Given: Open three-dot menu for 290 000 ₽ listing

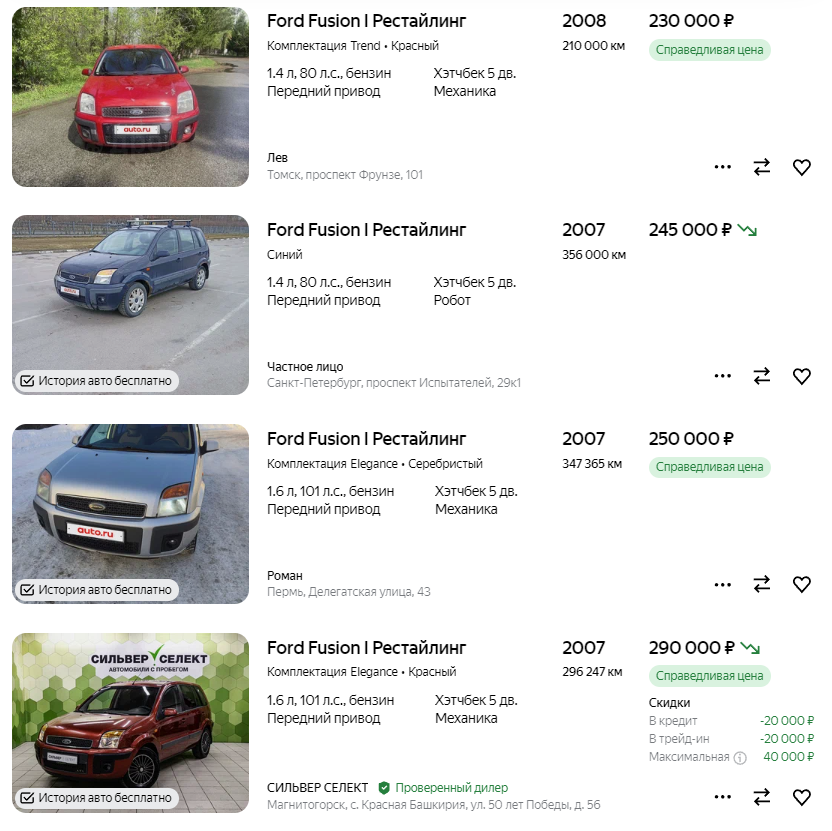Looking at the screenshot, I should click(x=723, y=797).
